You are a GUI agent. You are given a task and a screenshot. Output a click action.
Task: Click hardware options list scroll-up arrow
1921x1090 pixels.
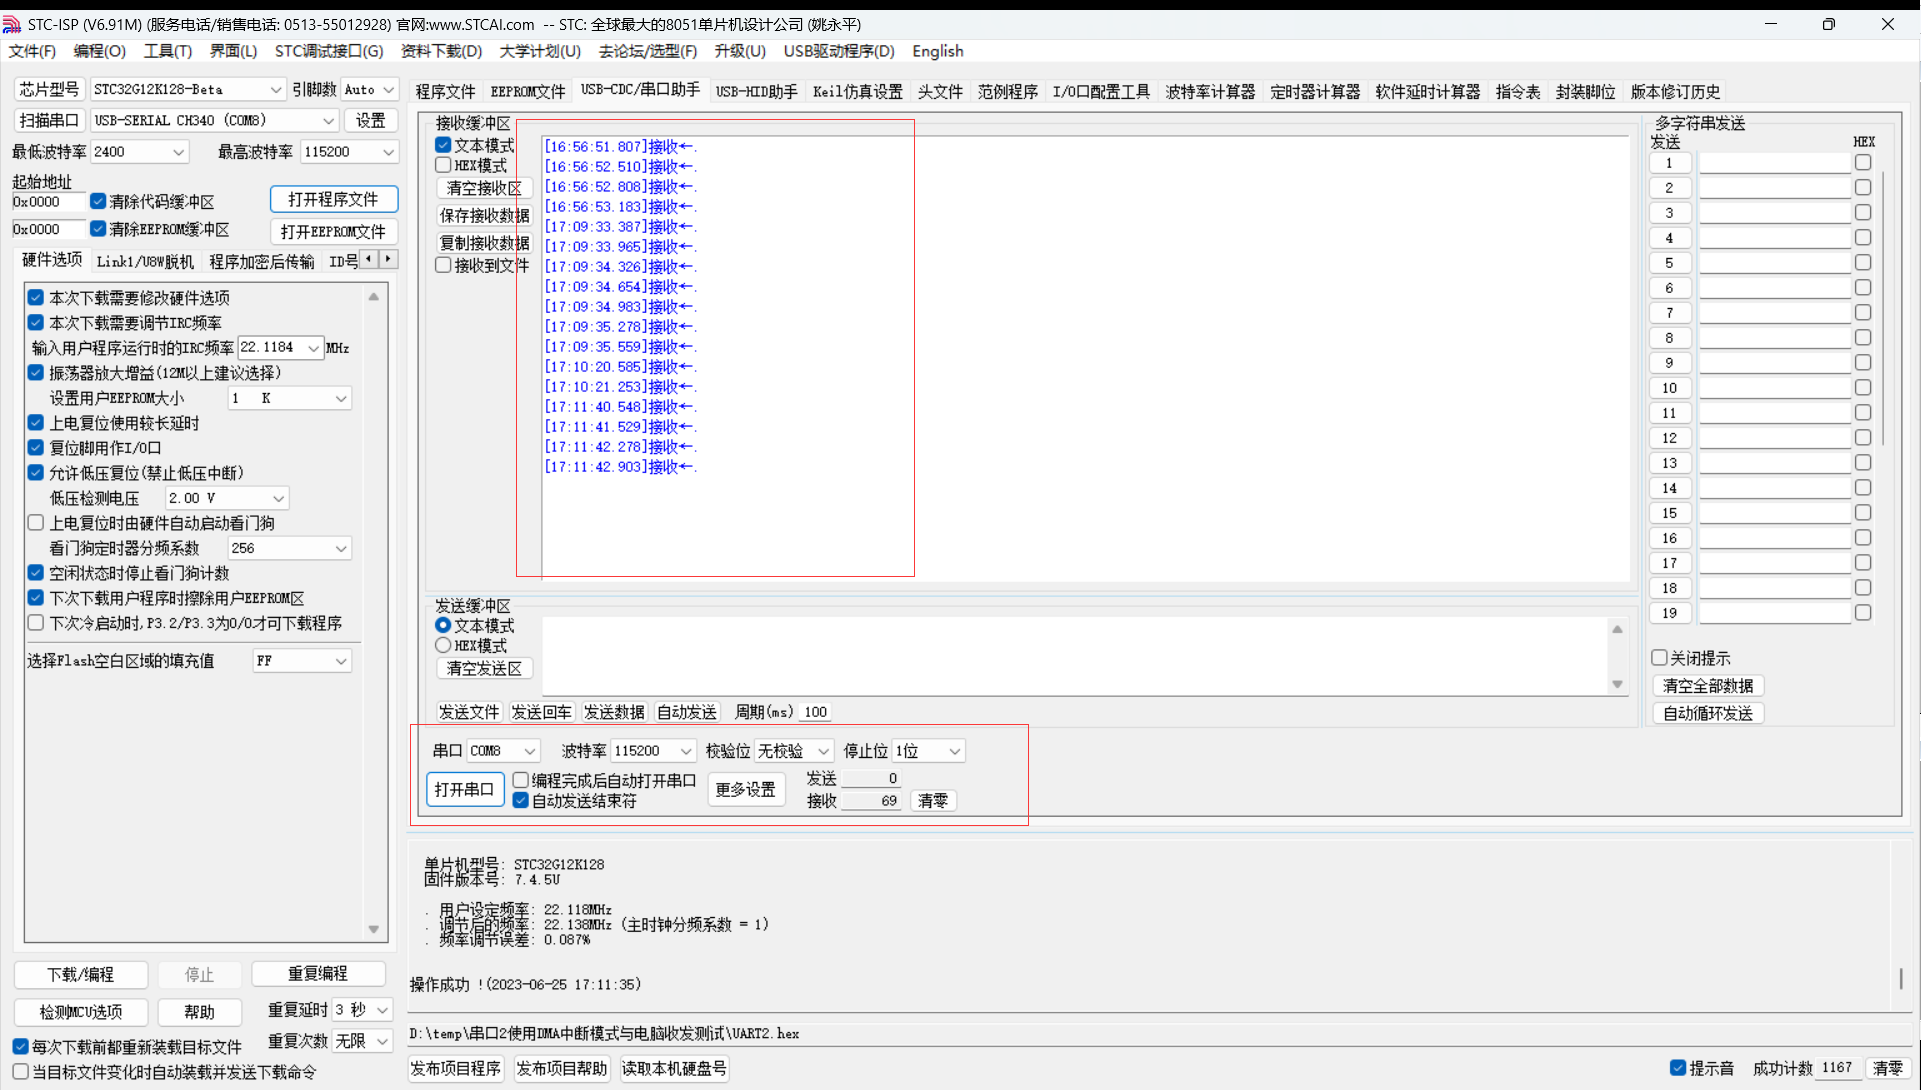374,297
